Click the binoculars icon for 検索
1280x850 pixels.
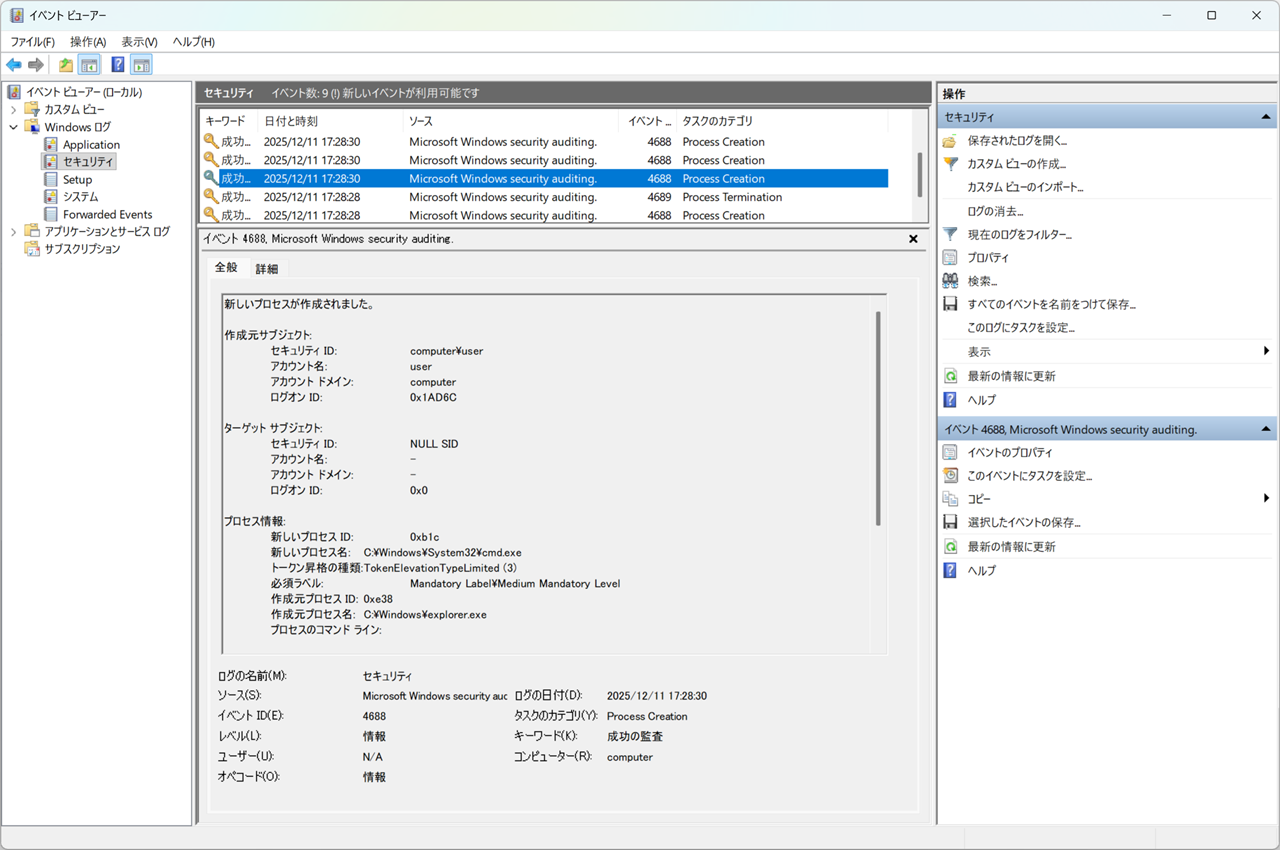(x=950, y=281)
